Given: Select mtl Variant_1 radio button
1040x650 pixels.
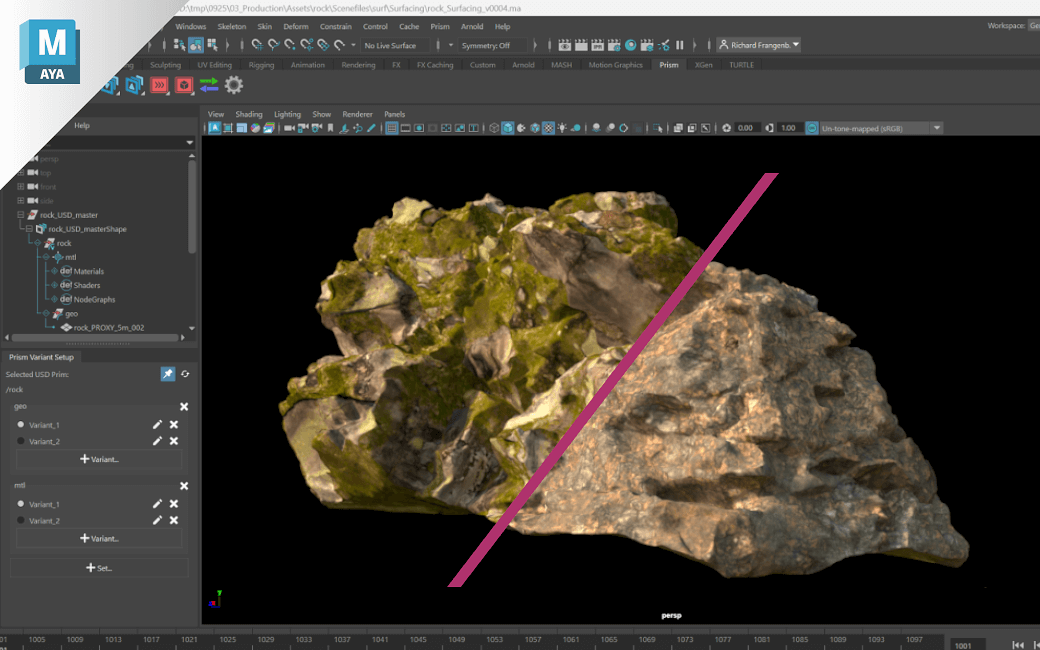Looking at the screenshot, I should click(x=21, y=504).
